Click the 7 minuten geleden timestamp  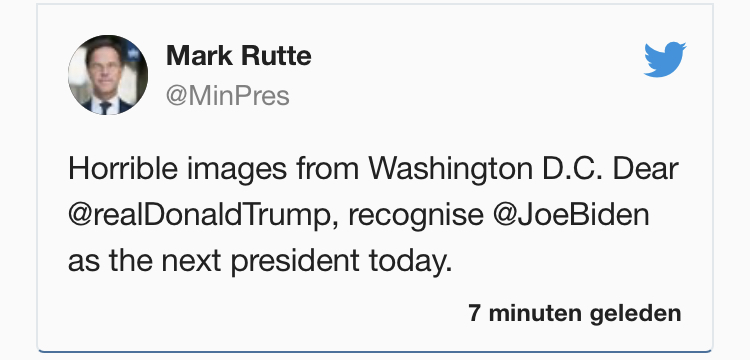pos(574,313)
